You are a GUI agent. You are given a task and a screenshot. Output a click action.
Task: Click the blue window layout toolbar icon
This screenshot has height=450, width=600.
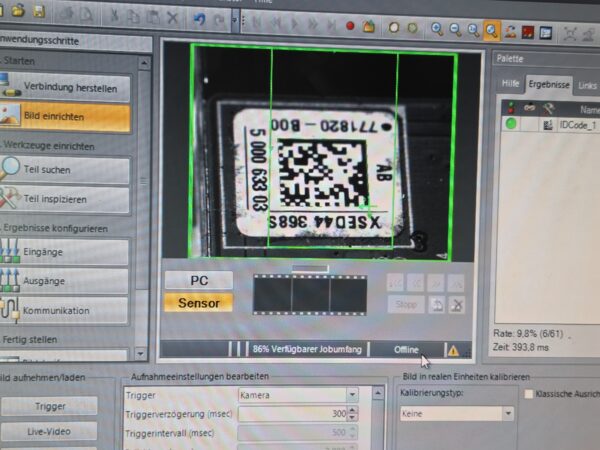[x=546, y=33]
